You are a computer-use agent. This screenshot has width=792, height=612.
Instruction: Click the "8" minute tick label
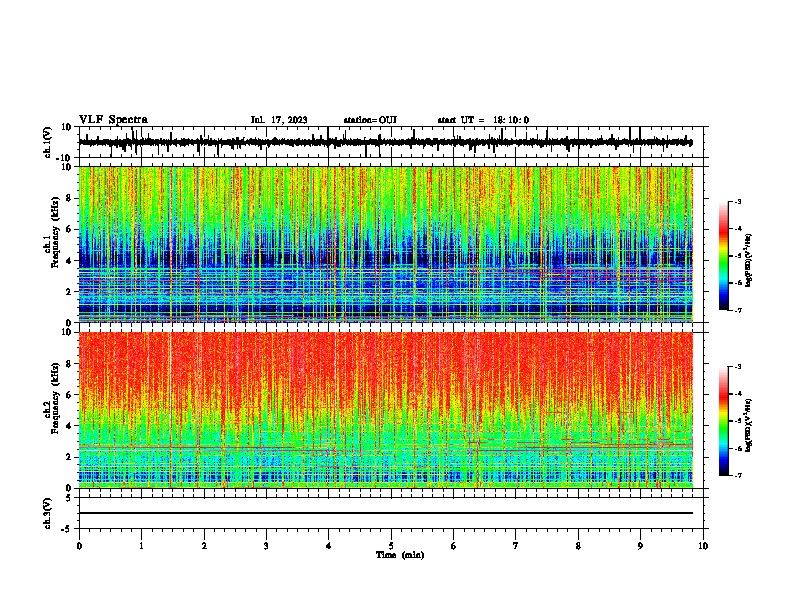tap(578, 546)
